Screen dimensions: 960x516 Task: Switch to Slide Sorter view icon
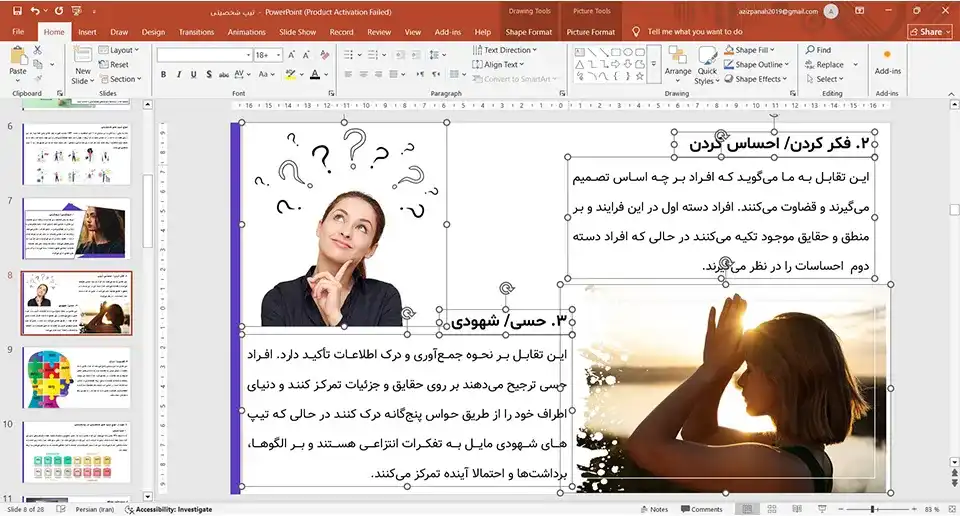click(x=772, y=509)
